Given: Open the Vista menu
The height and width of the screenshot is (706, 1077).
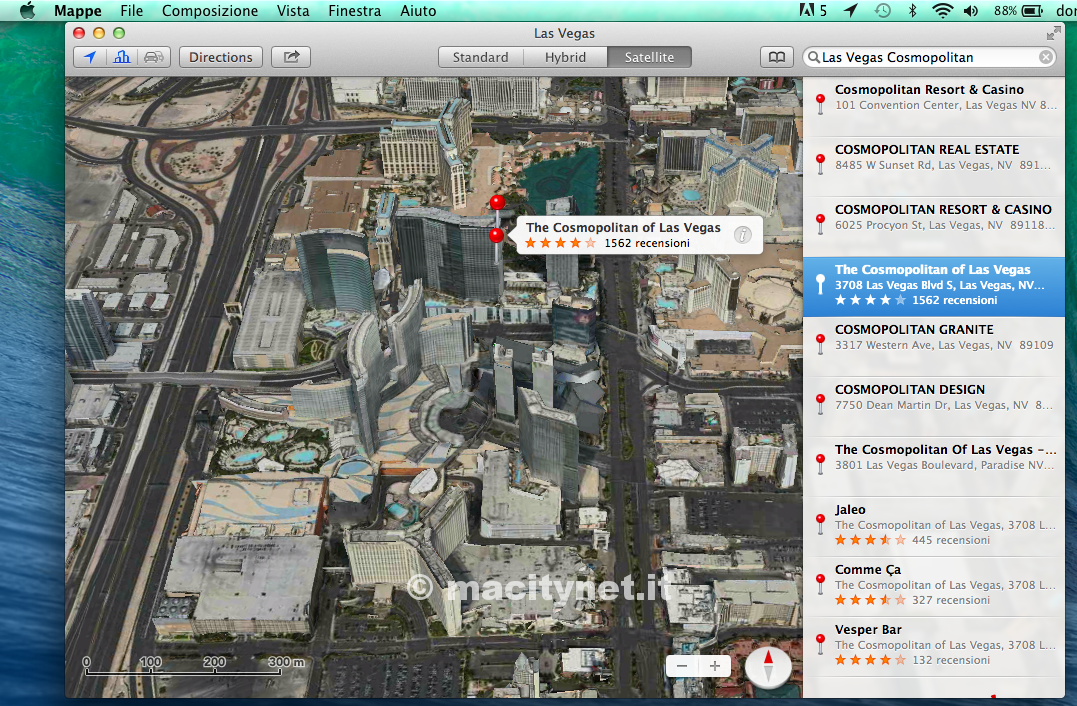Looking at the screenshot, I should tap(293, 10).
